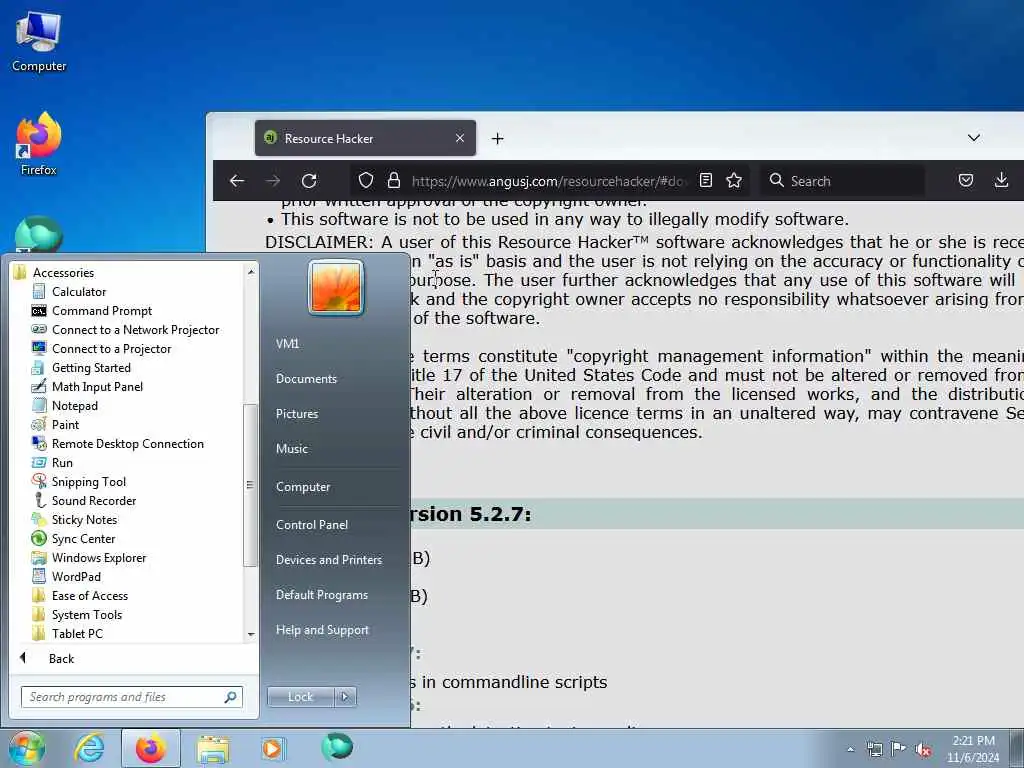This screenshot has width=1024, height=768.
Task: Collapse the Accessories folder
Action: pyautogui.click(x=63, y=273)
